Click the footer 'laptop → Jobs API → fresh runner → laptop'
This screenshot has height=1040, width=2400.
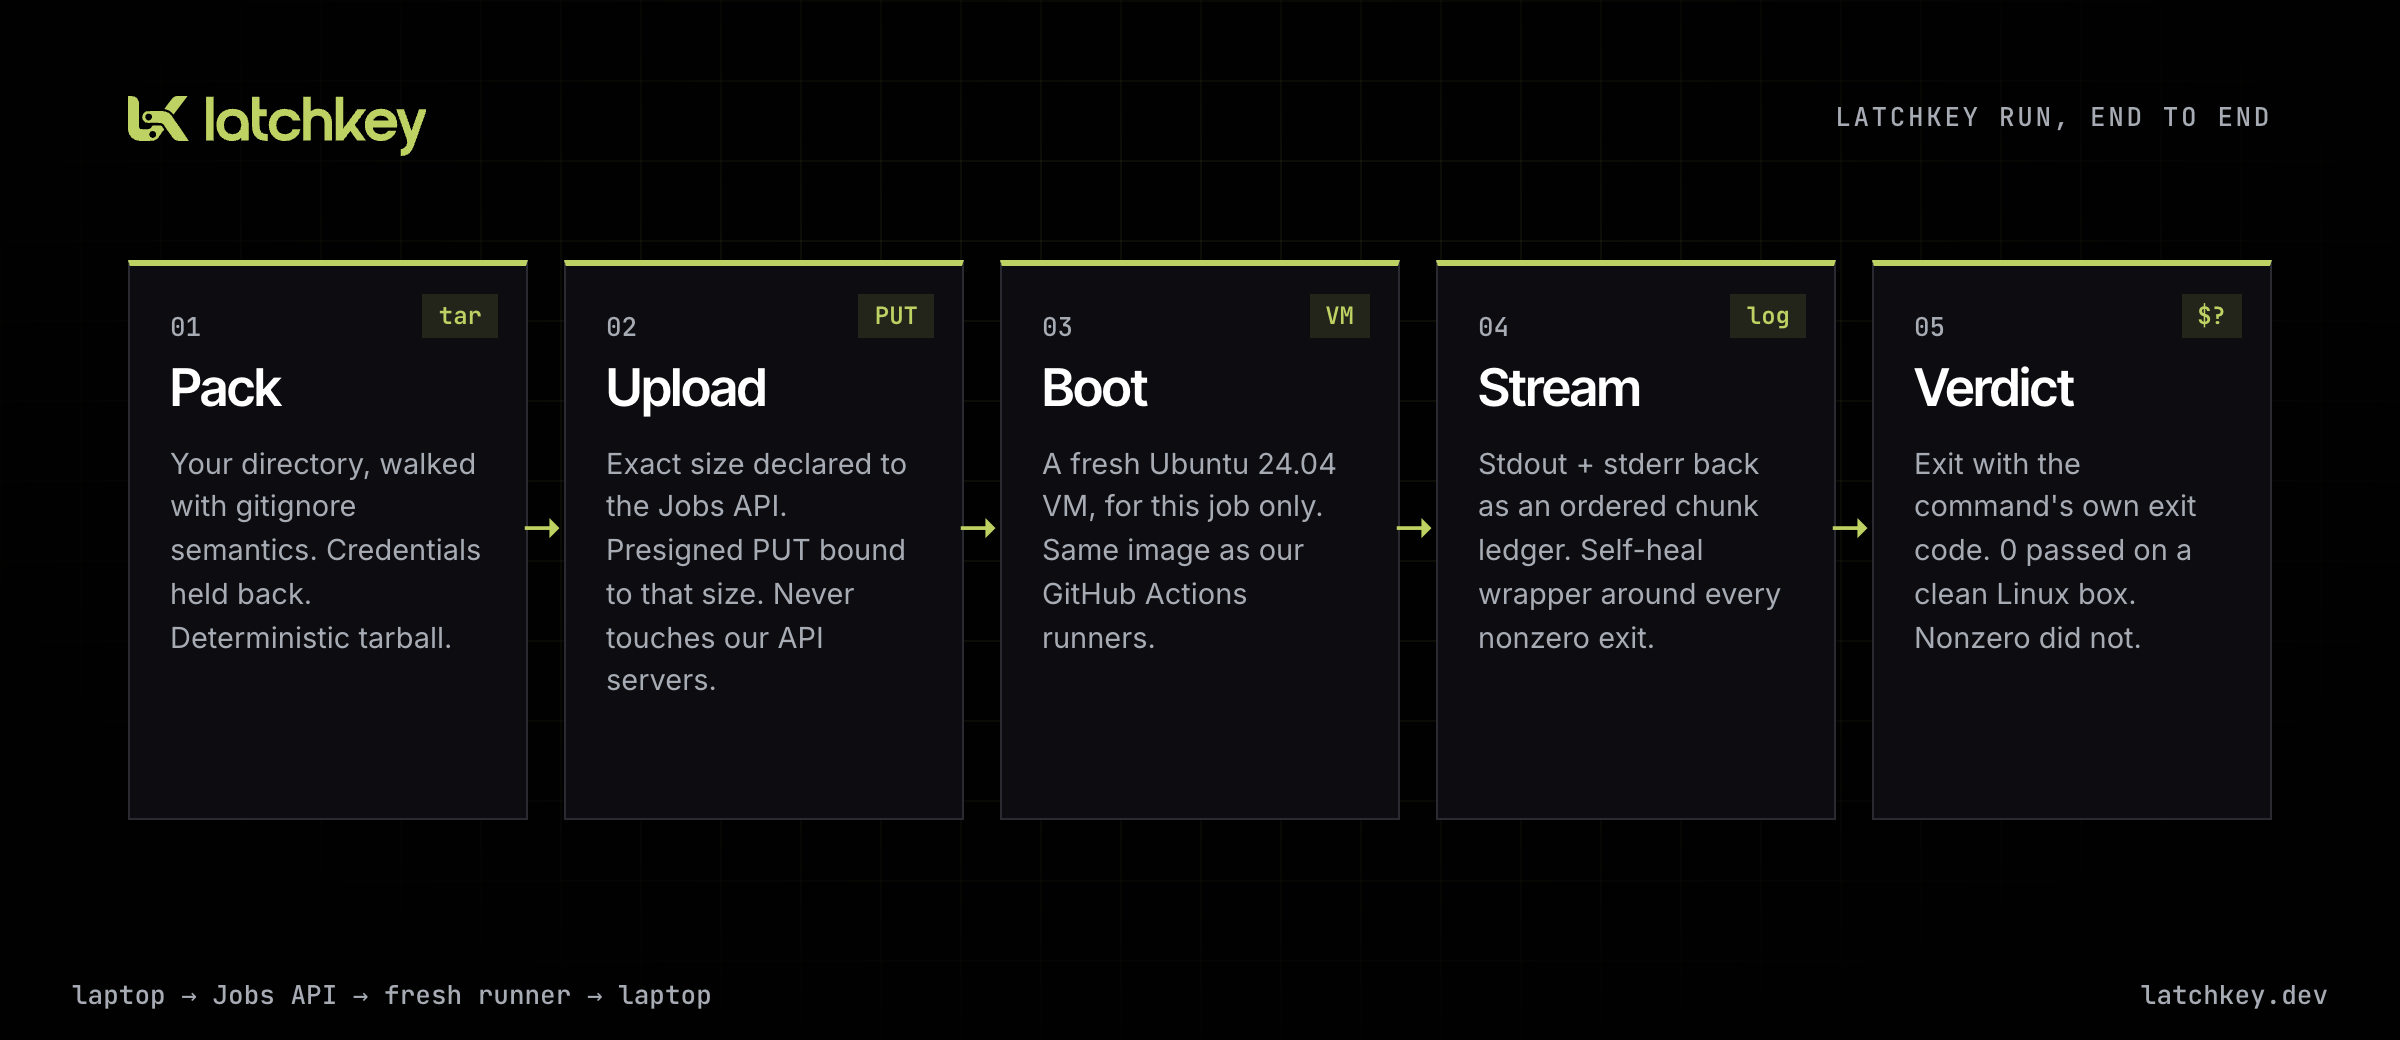click(391, 995)
